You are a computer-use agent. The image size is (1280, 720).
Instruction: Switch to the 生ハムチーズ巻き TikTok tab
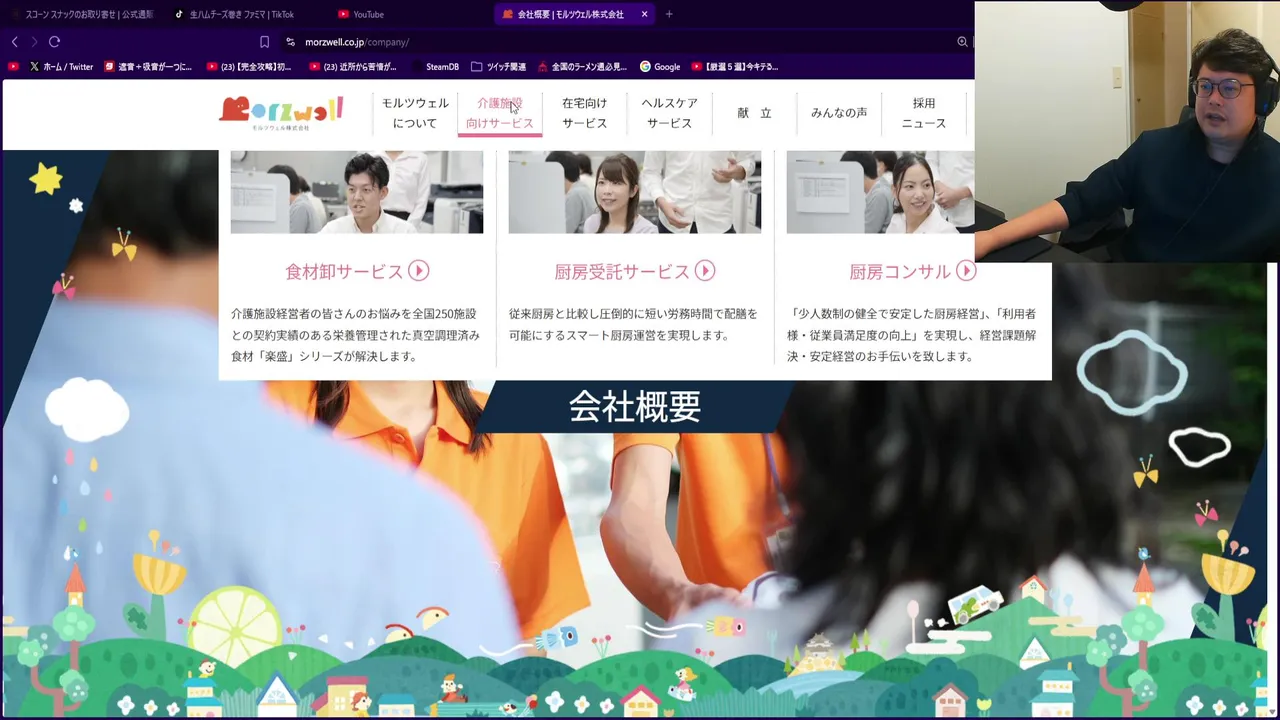(240, 14)
